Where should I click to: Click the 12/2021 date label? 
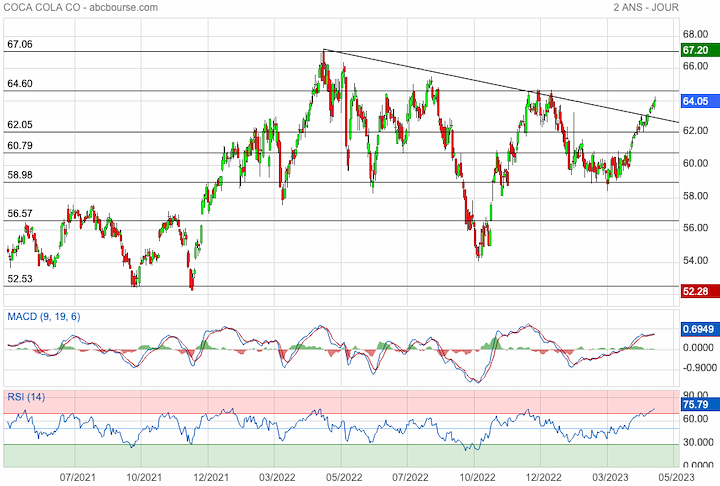(x=211, y=477)
